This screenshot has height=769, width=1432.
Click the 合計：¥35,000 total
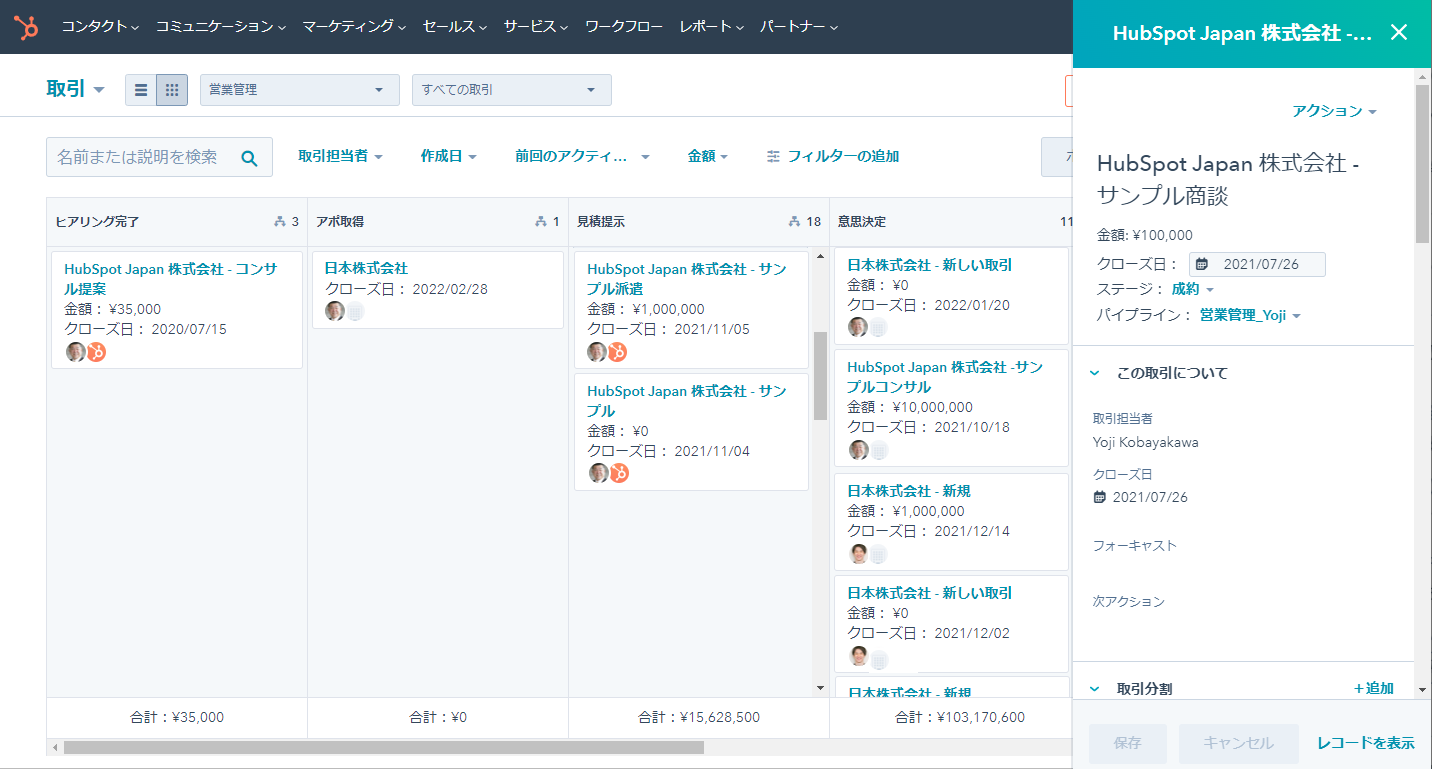pyautogui.click(x=177, y=717)
